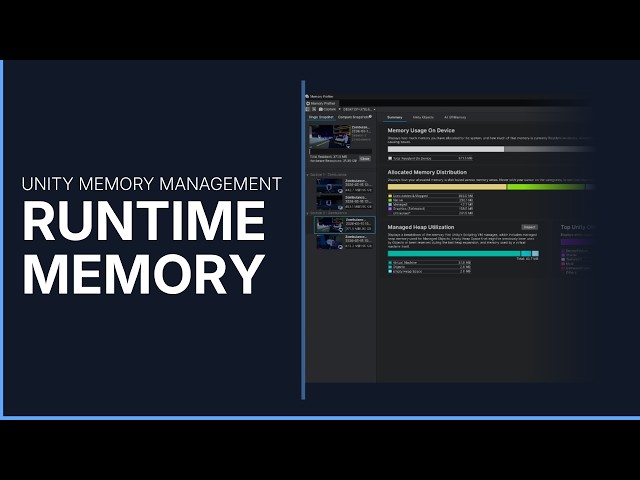Click the Total Resident On Device legend swatch
Screen dimensions: 640x480
pos(390,158)
